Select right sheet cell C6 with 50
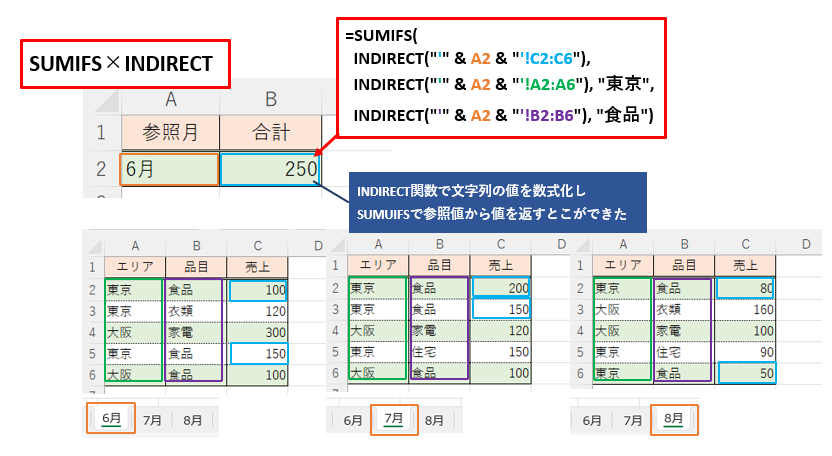832x456 pixels. [747, 373]
